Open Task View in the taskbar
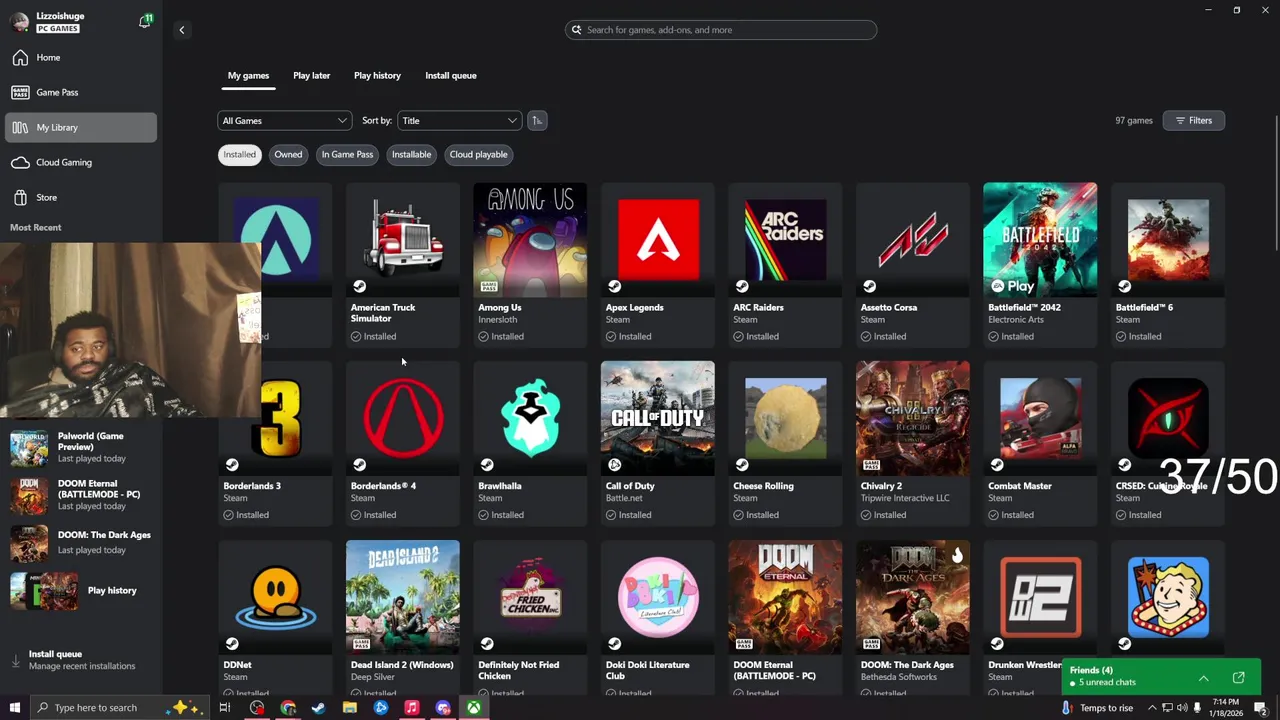The height and width of the screenshot is (720, 1280). (225, 708)
